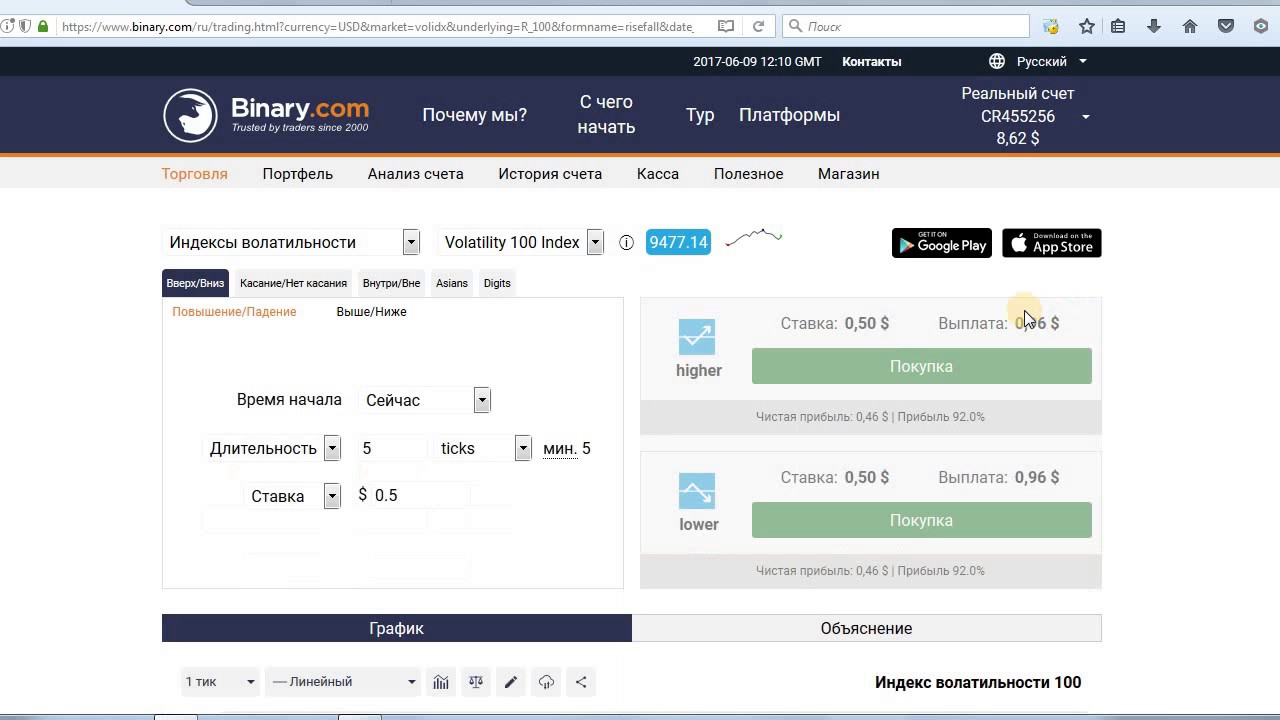The width and height of the screenshot is (1280, 720).
Task: Open the Volatility 100 Index dropdown
Action: point(520,242)
